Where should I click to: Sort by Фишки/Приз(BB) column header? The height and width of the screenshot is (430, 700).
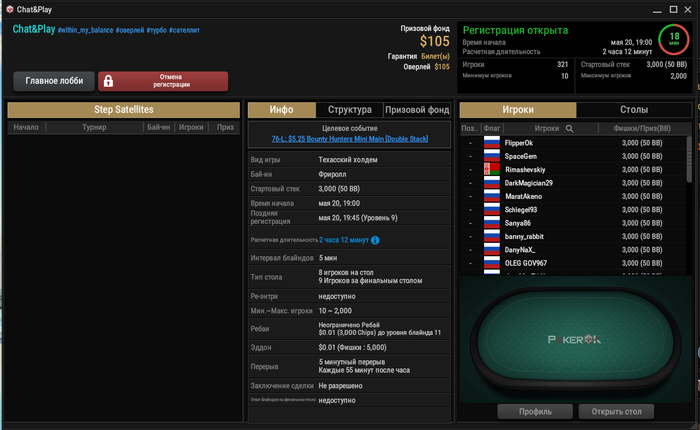[642, 129]
